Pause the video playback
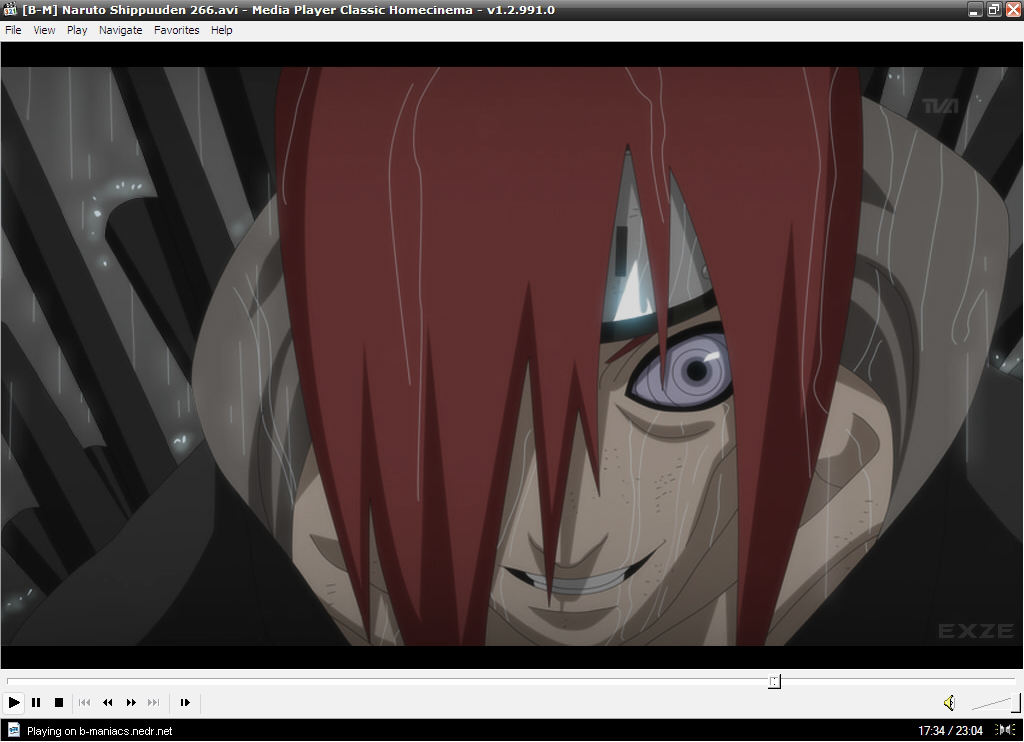Screen dimensions: 1024x742 36,703
